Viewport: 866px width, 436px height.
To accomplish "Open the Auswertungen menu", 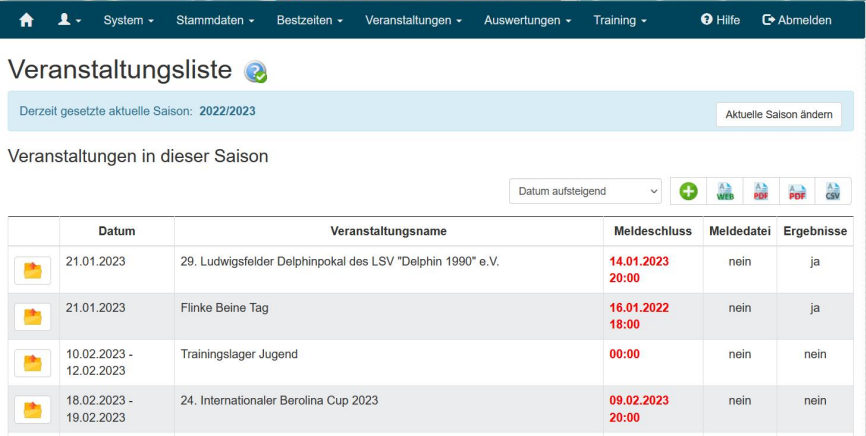I will coord(527,20).
